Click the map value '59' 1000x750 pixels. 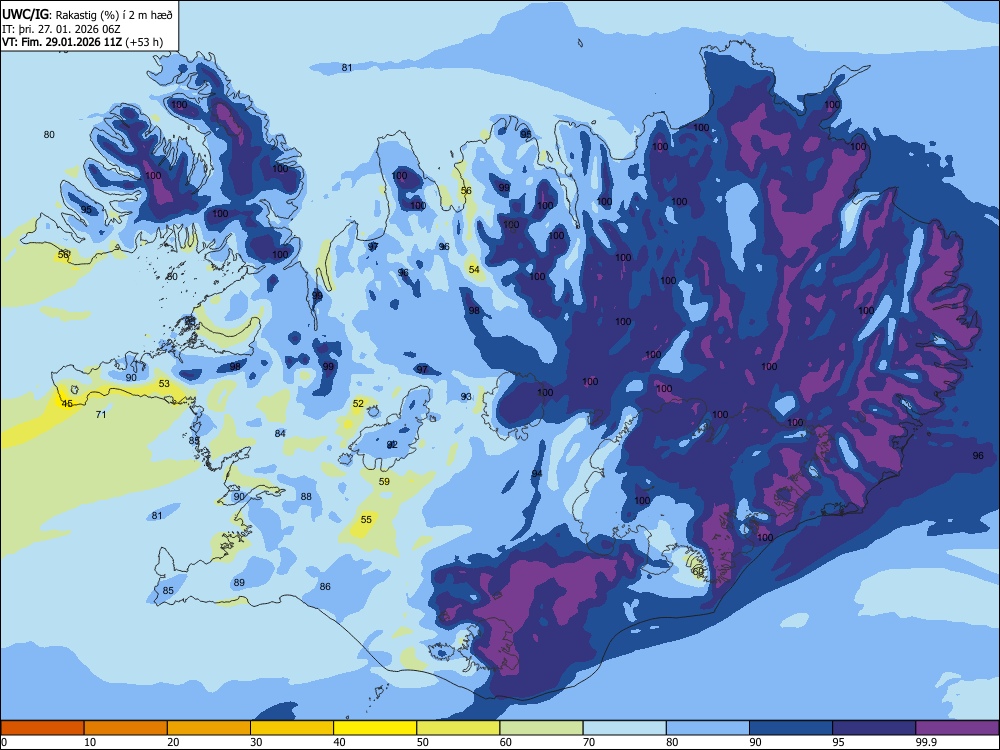pos(384,482)
